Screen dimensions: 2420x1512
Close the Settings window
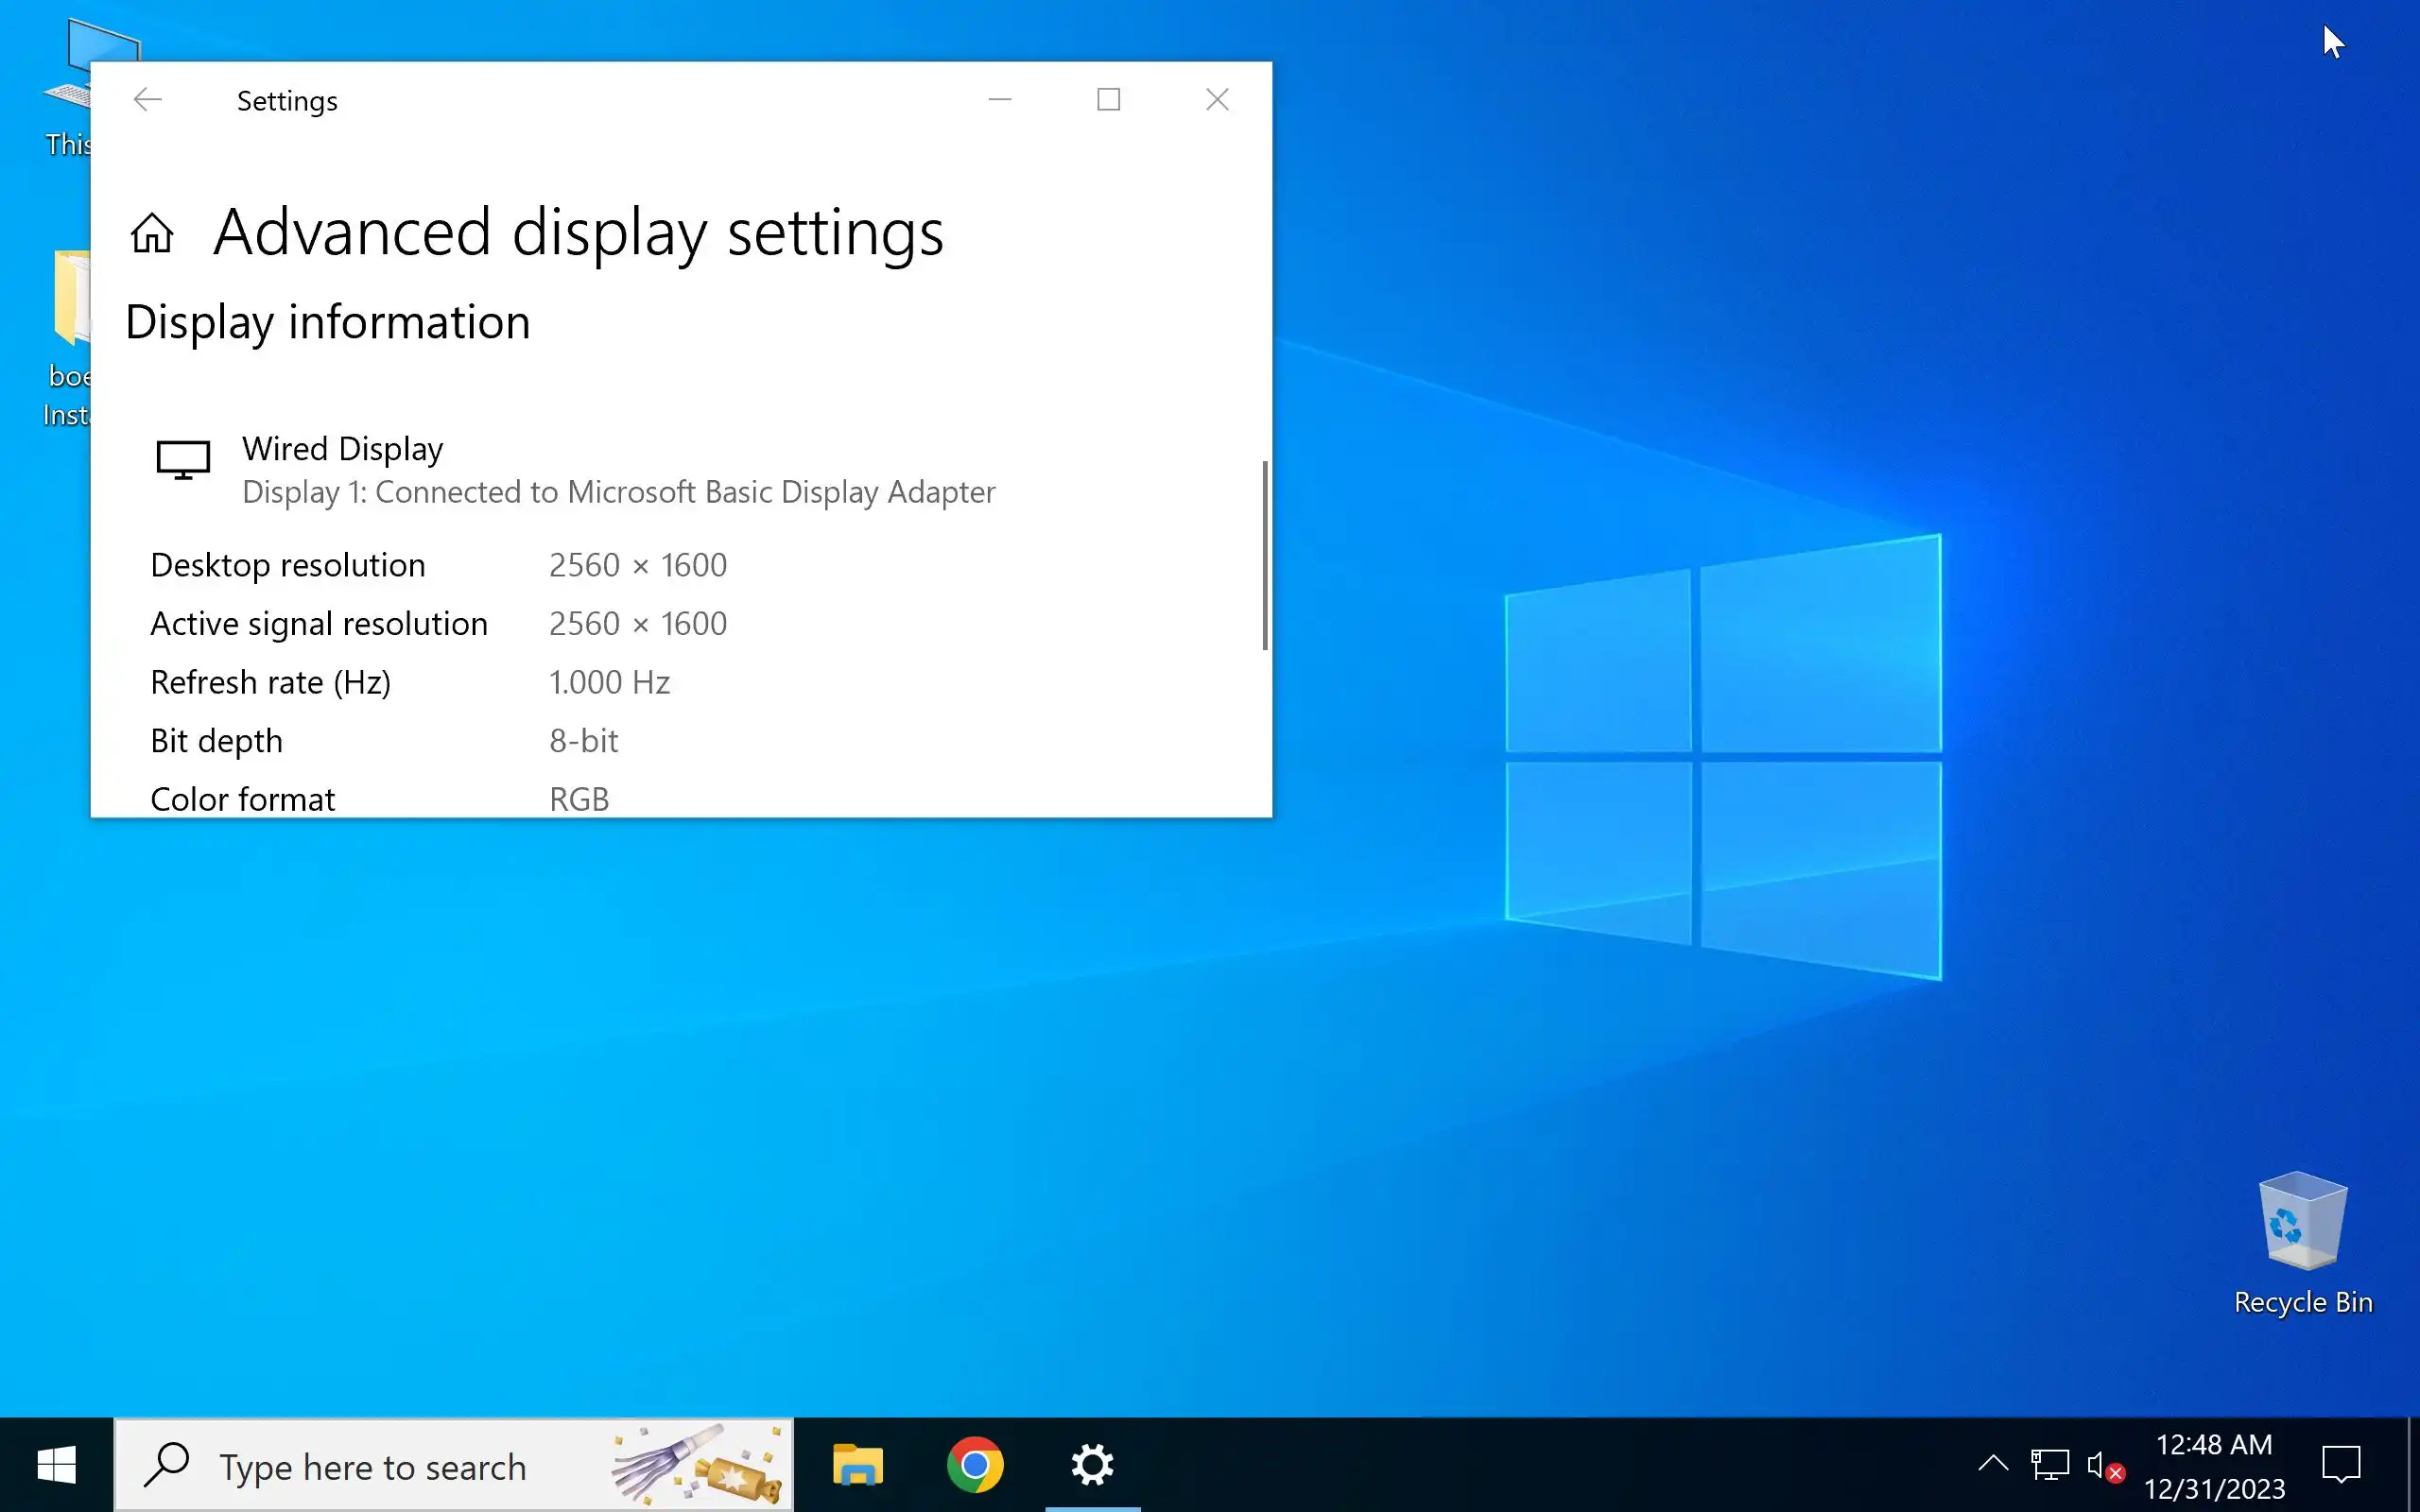(1217, 100)
